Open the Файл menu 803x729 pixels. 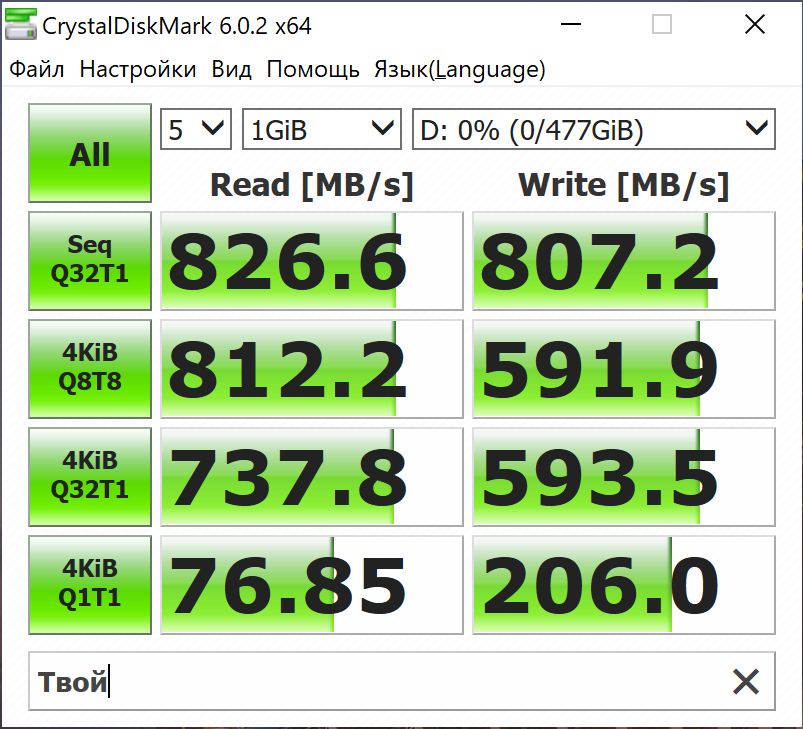click(37, 69)
